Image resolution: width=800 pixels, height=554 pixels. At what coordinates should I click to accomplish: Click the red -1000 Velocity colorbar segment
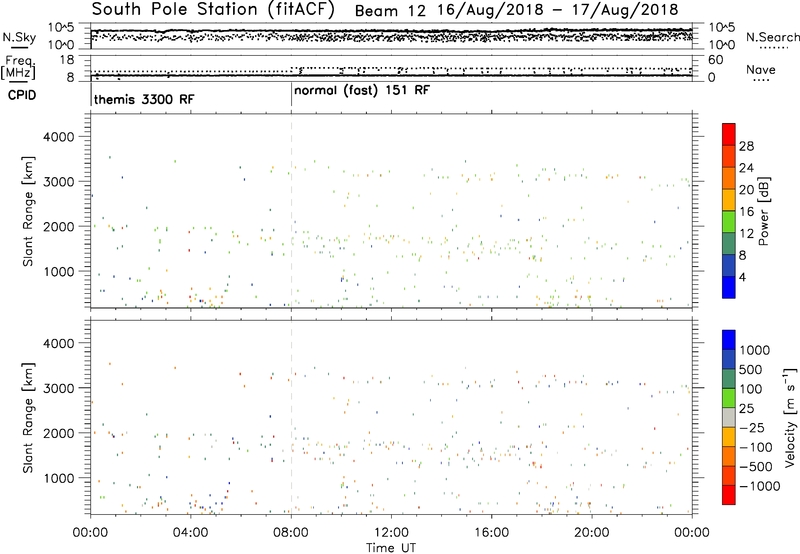[729, 495]
